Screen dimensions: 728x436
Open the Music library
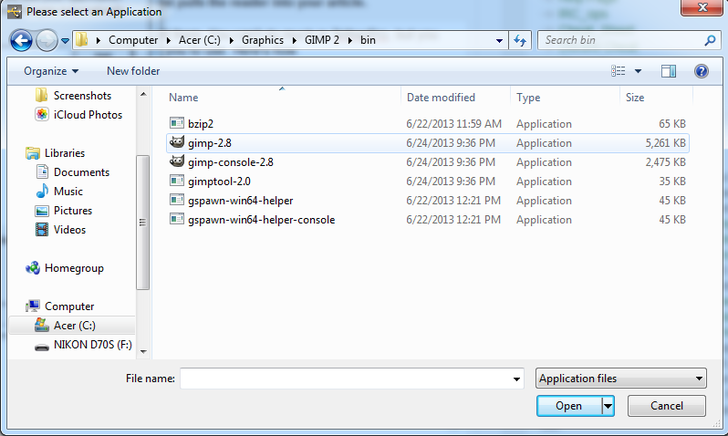59,191
